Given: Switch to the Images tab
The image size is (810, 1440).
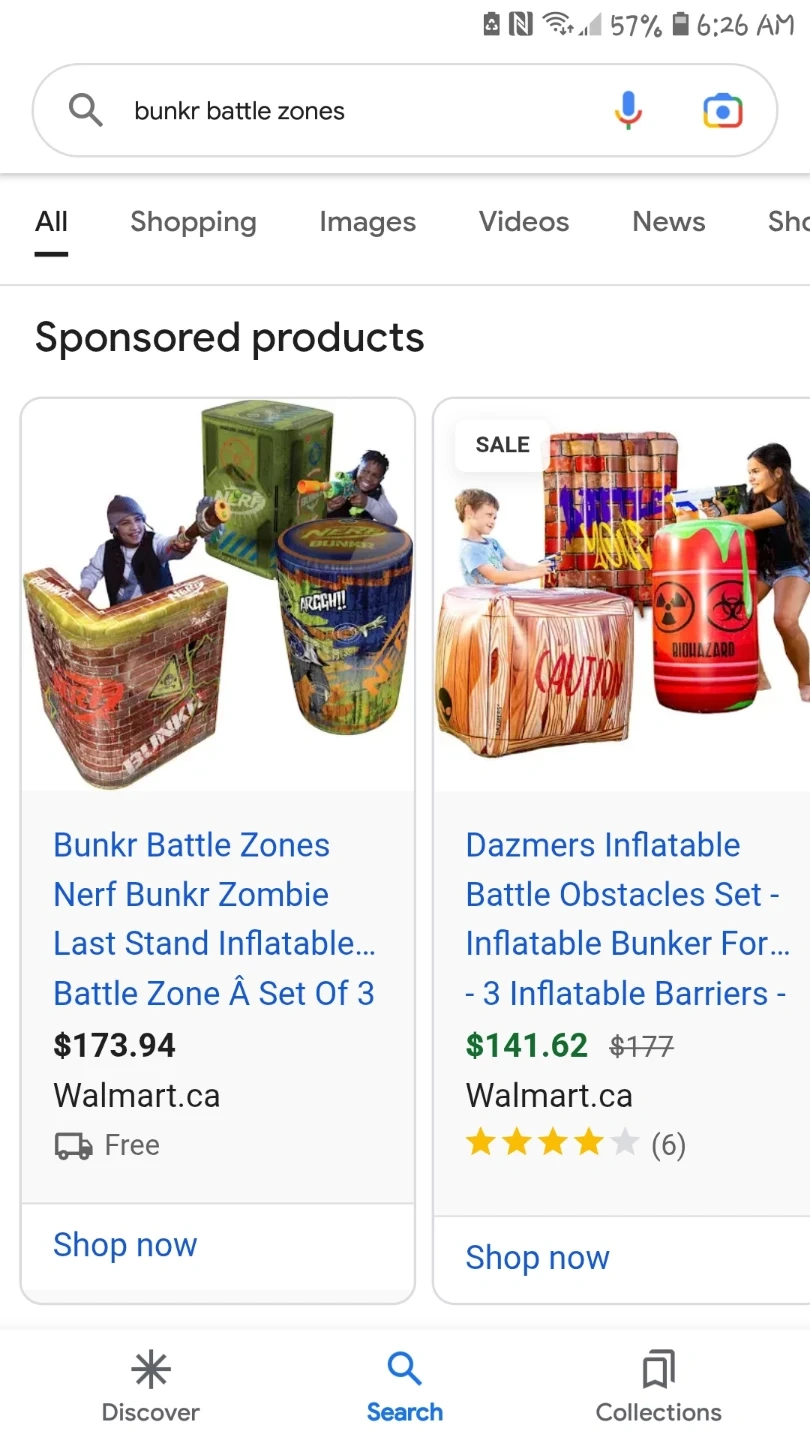Looking at the screenshot, I should click(367, 222).
